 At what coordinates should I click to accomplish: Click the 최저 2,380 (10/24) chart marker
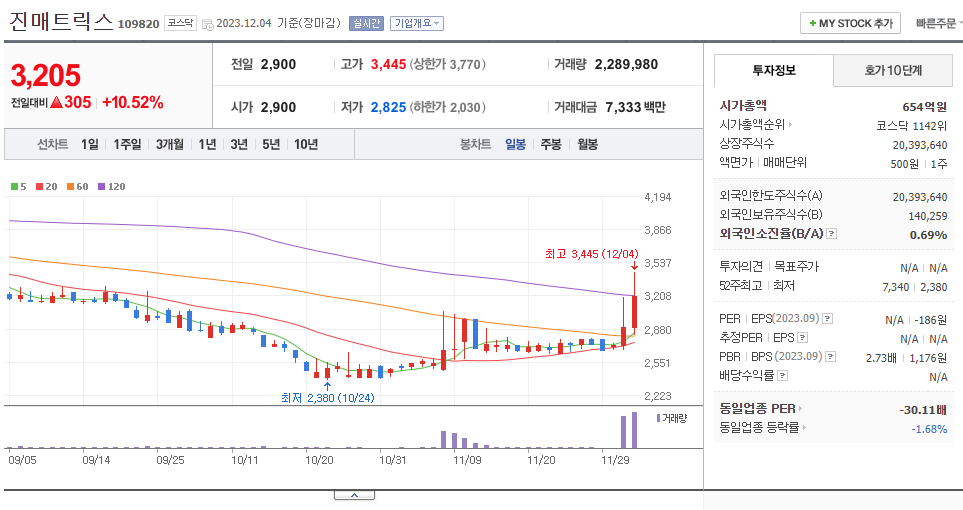click(327, 398)
